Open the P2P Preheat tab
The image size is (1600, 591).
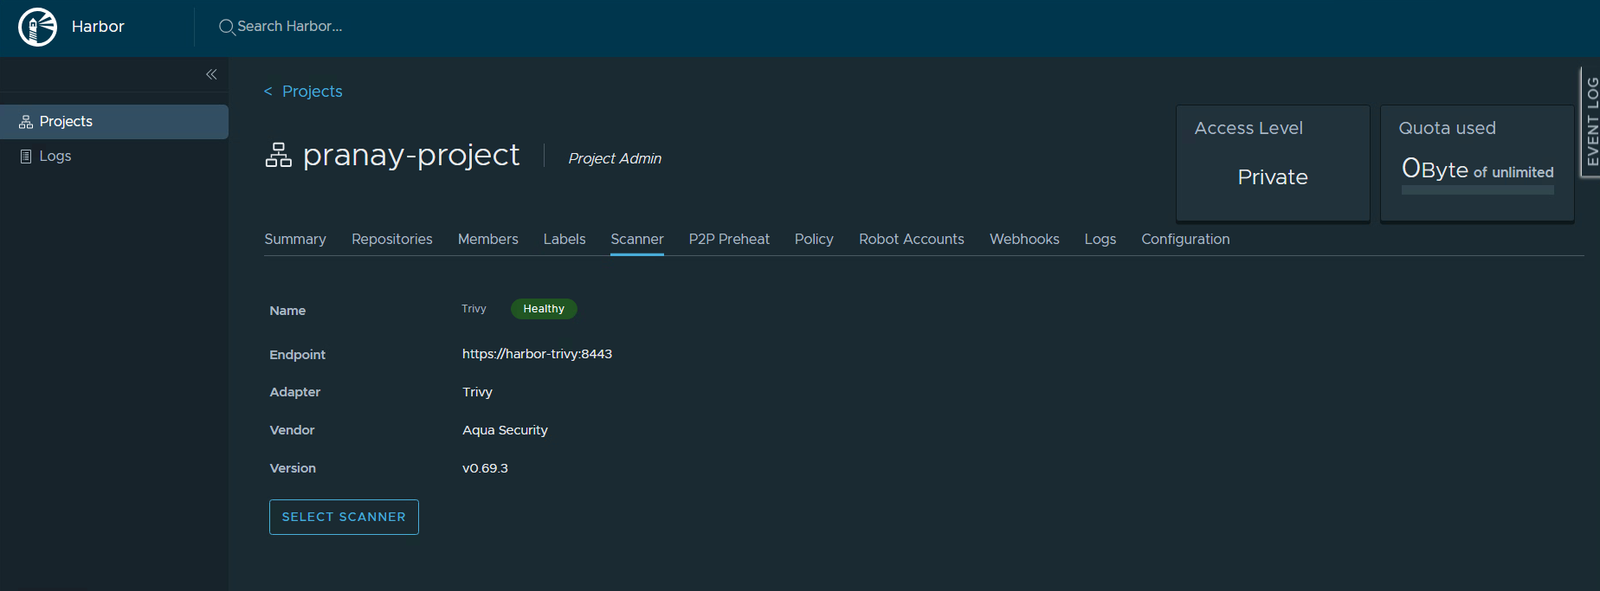point(729,239)
